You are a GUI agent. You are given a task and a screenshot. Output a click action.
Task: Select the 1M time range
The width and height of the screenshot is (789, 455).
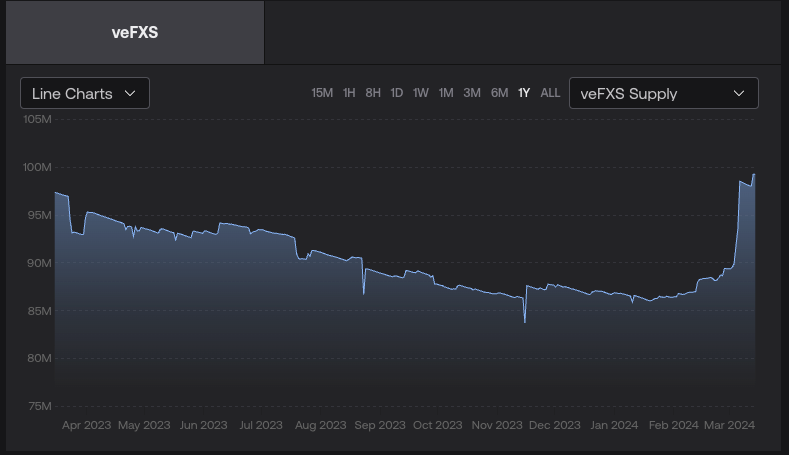[x=446, y=93]
